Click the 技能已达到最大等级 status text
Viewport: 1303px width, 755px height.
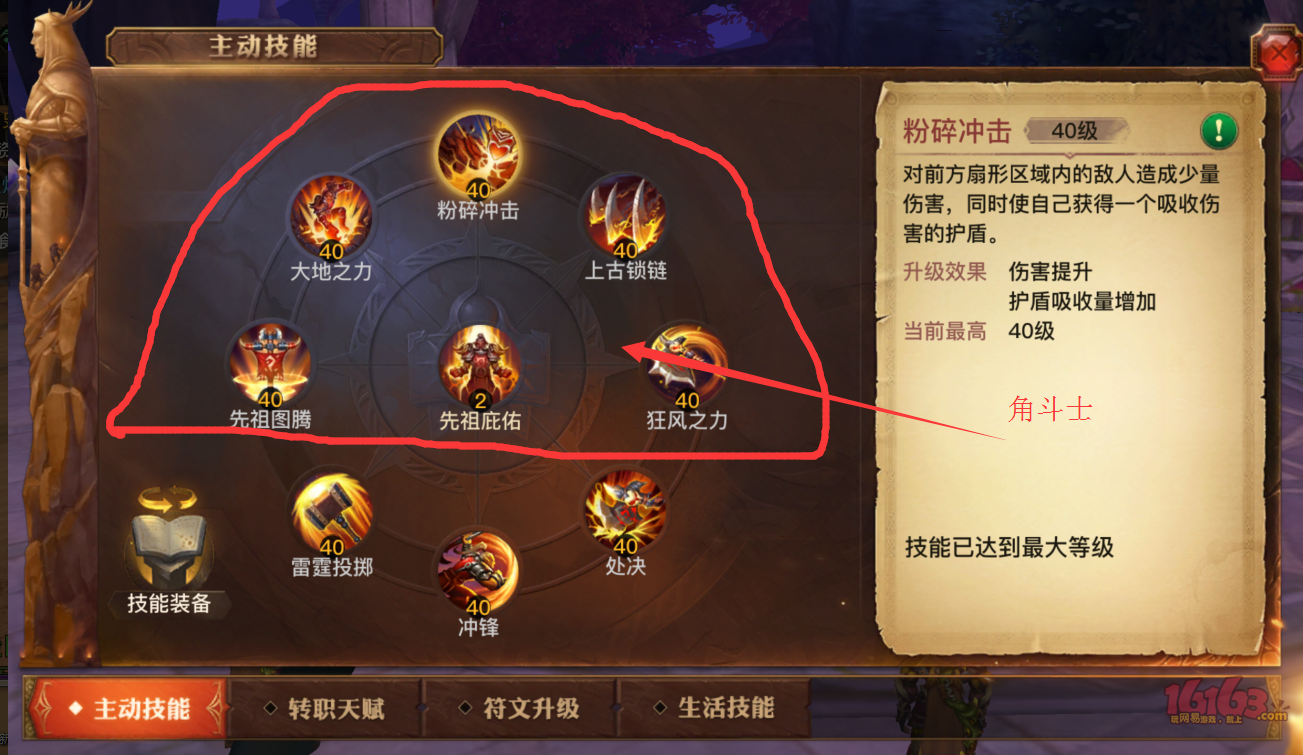(1009, 547)
